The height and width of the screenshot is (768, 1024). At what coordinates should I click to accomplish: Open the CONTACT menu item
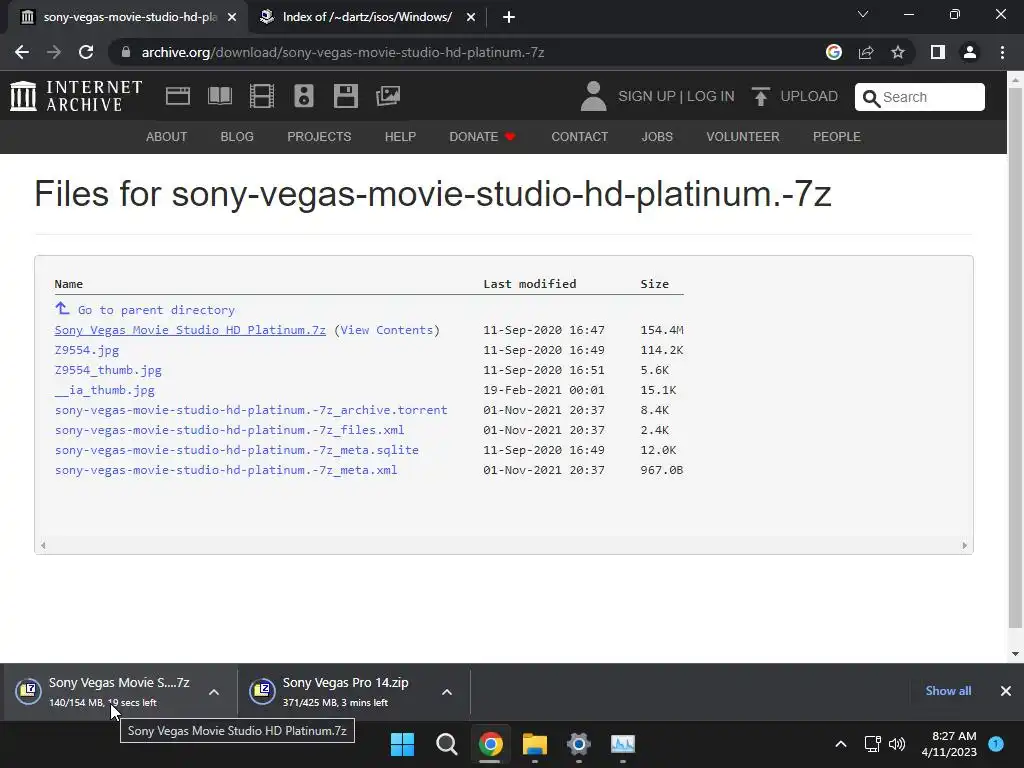(x=579, y=136)
